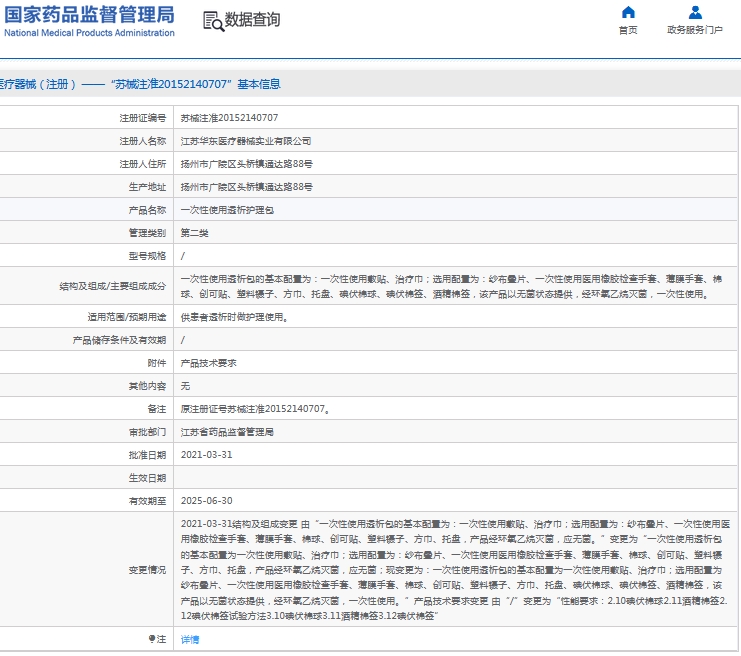Screen dimensions: 741x656
Task: Click the 管理类别 label
Action: click(147, 233)
